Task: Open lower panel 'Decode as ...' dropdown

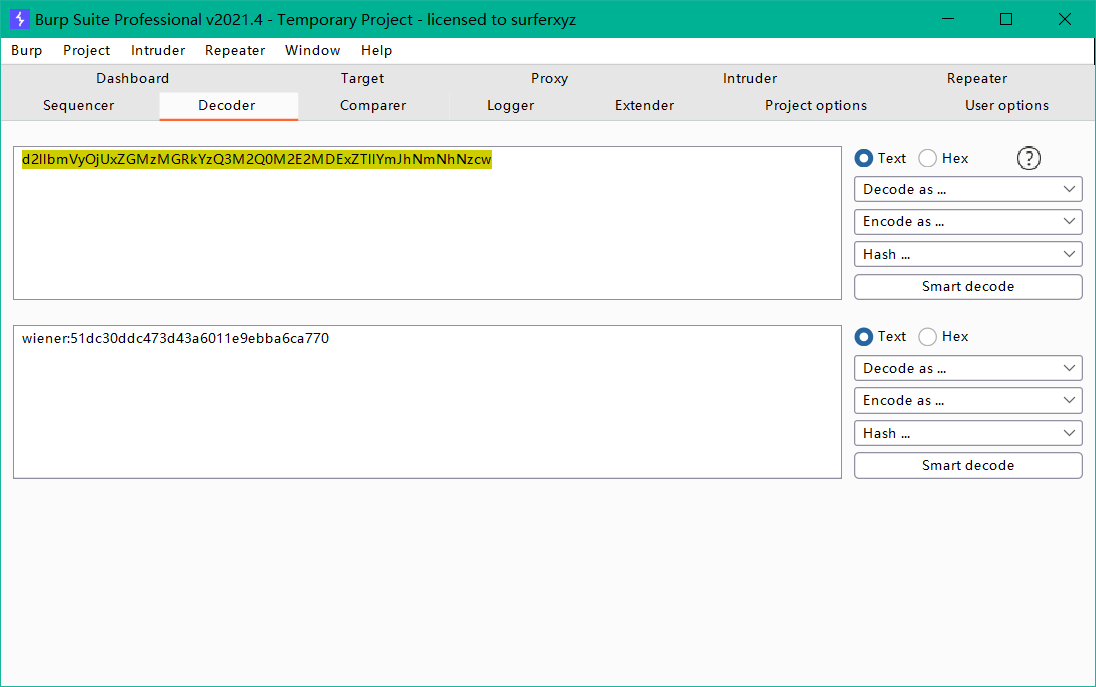Action: tap(968, 368)
